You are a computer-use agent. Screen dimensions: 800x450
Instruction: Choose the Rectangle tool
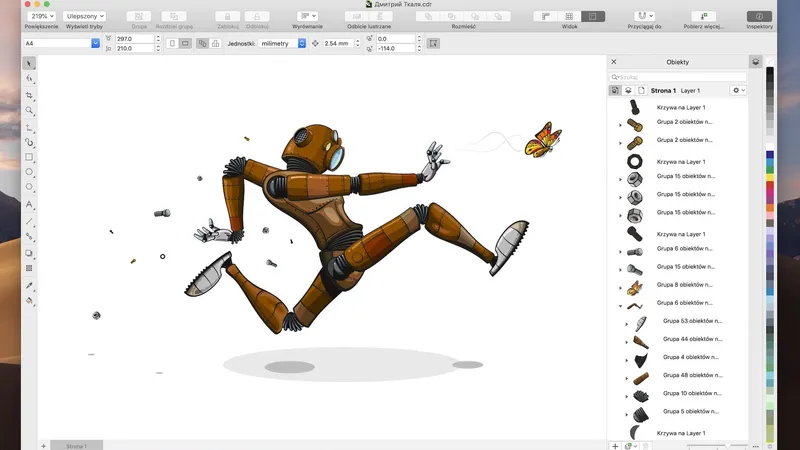pyautogui.click(x=29, y=157)
